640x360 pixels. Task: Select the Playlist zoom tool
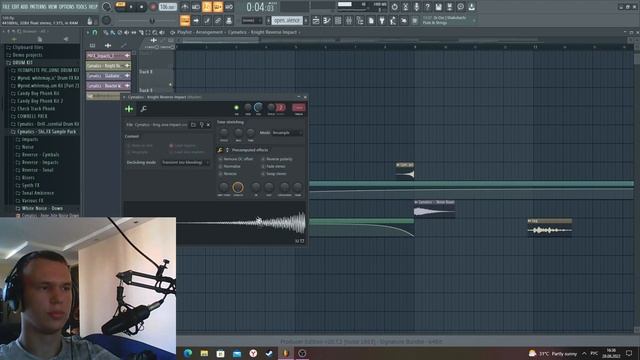tap(155, 32)
